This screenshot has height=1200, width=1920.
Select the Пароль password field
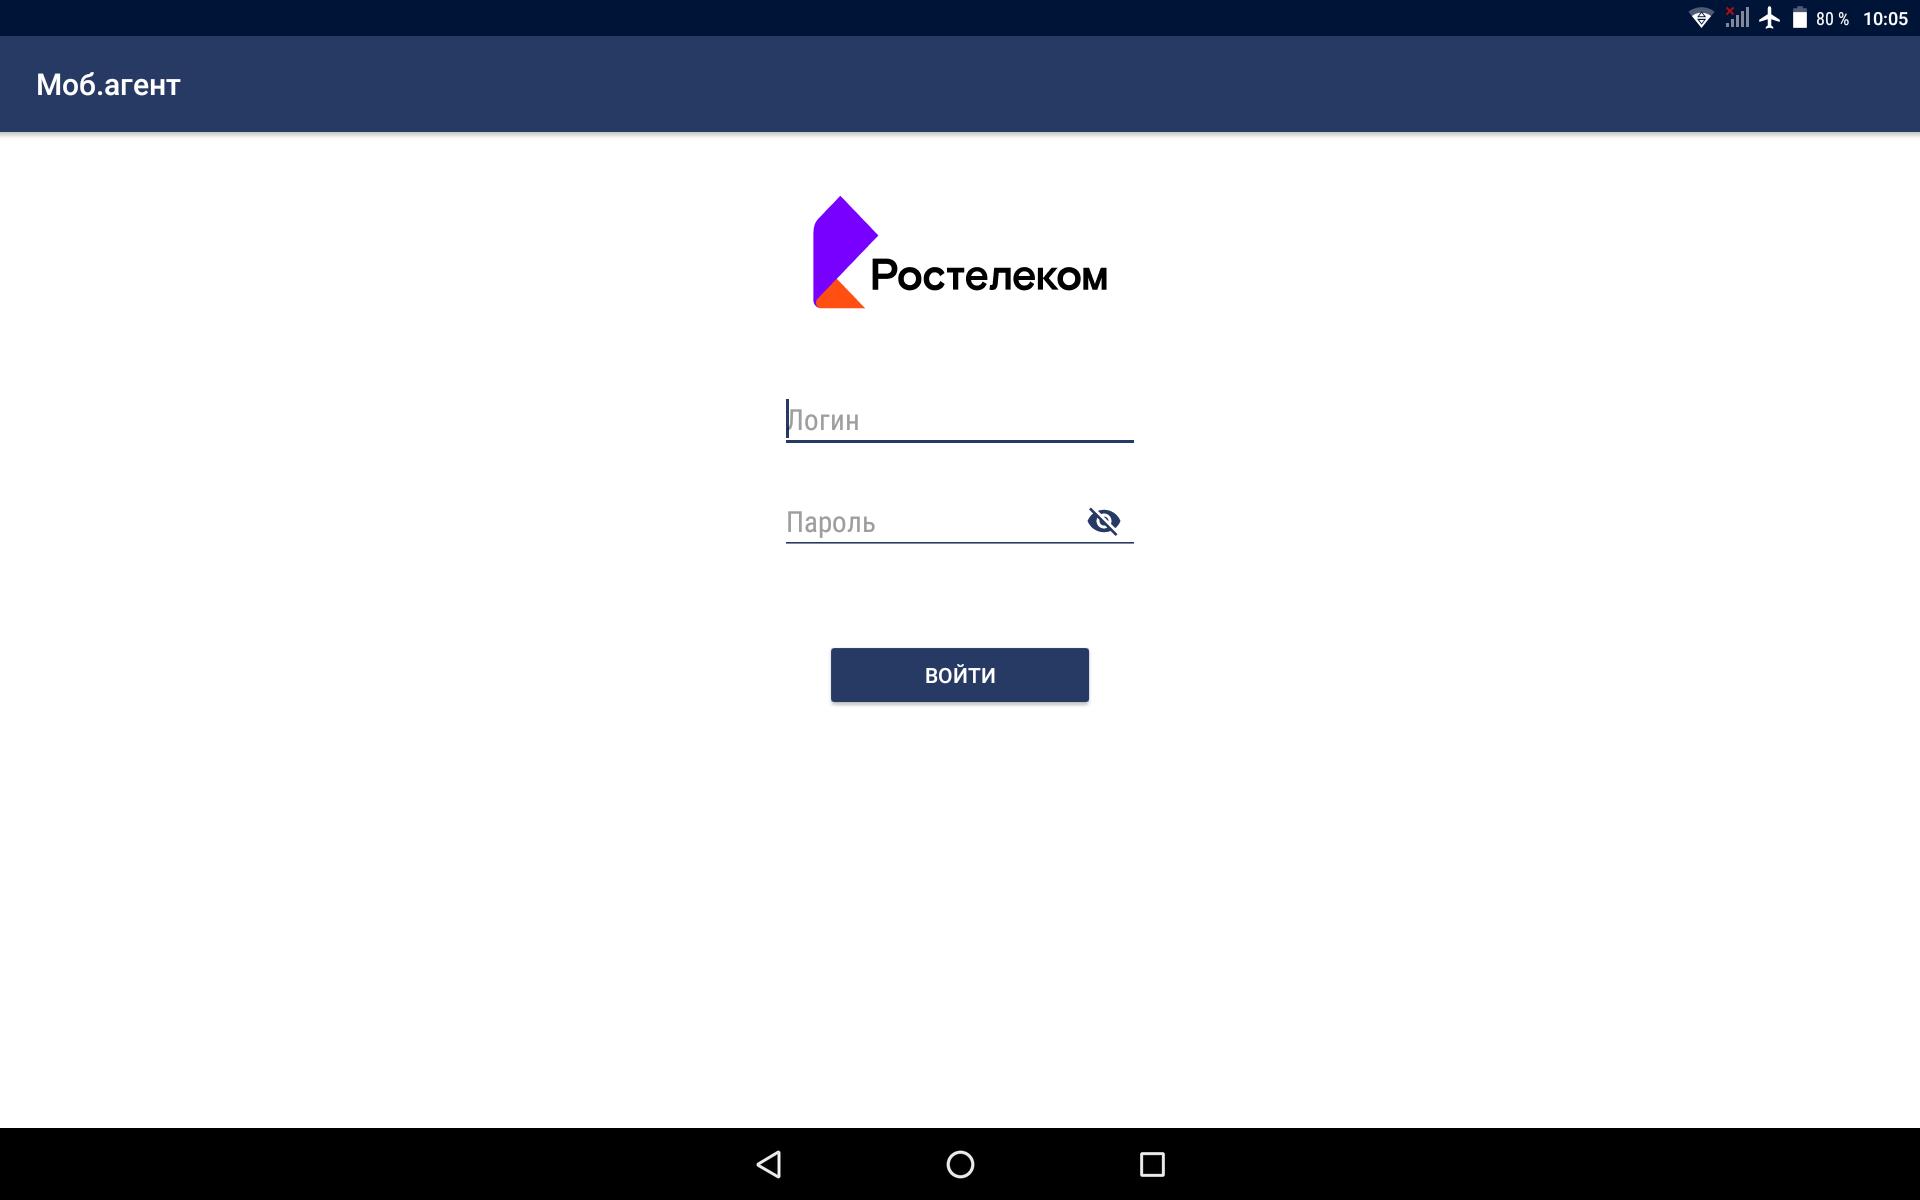[934, 522]
